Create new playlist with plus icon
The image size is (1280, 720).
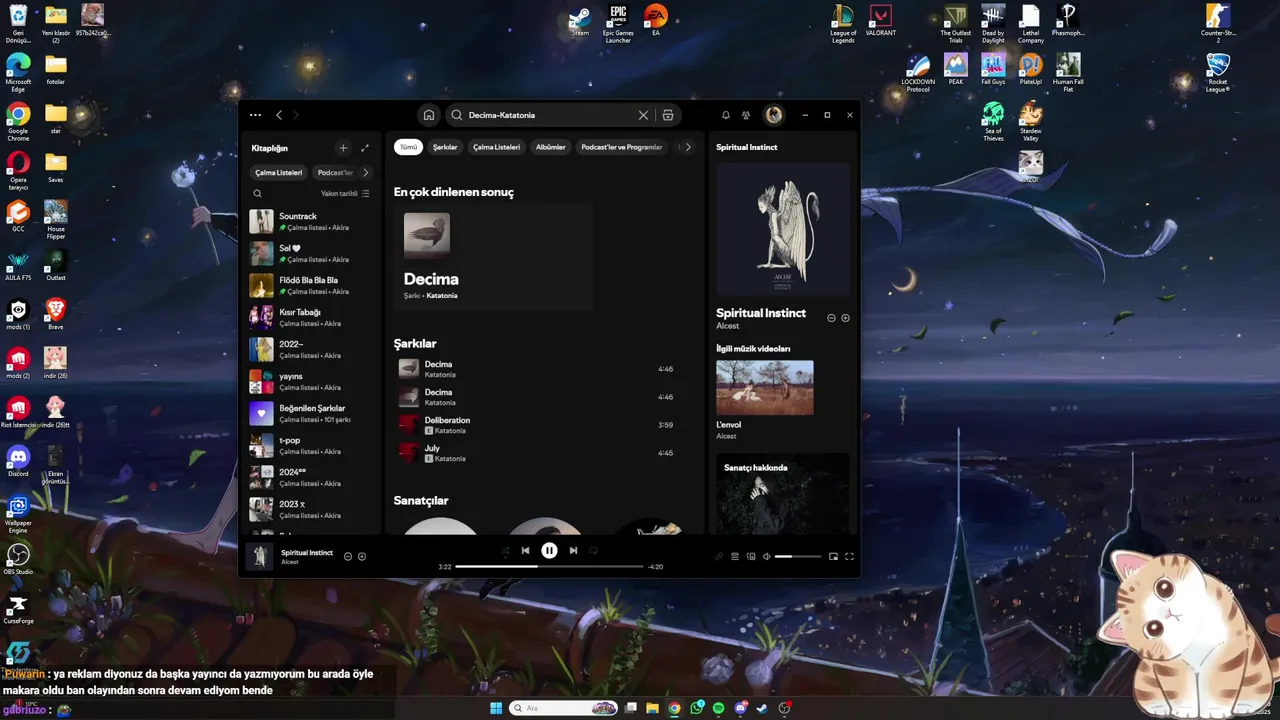pos(343,148)
